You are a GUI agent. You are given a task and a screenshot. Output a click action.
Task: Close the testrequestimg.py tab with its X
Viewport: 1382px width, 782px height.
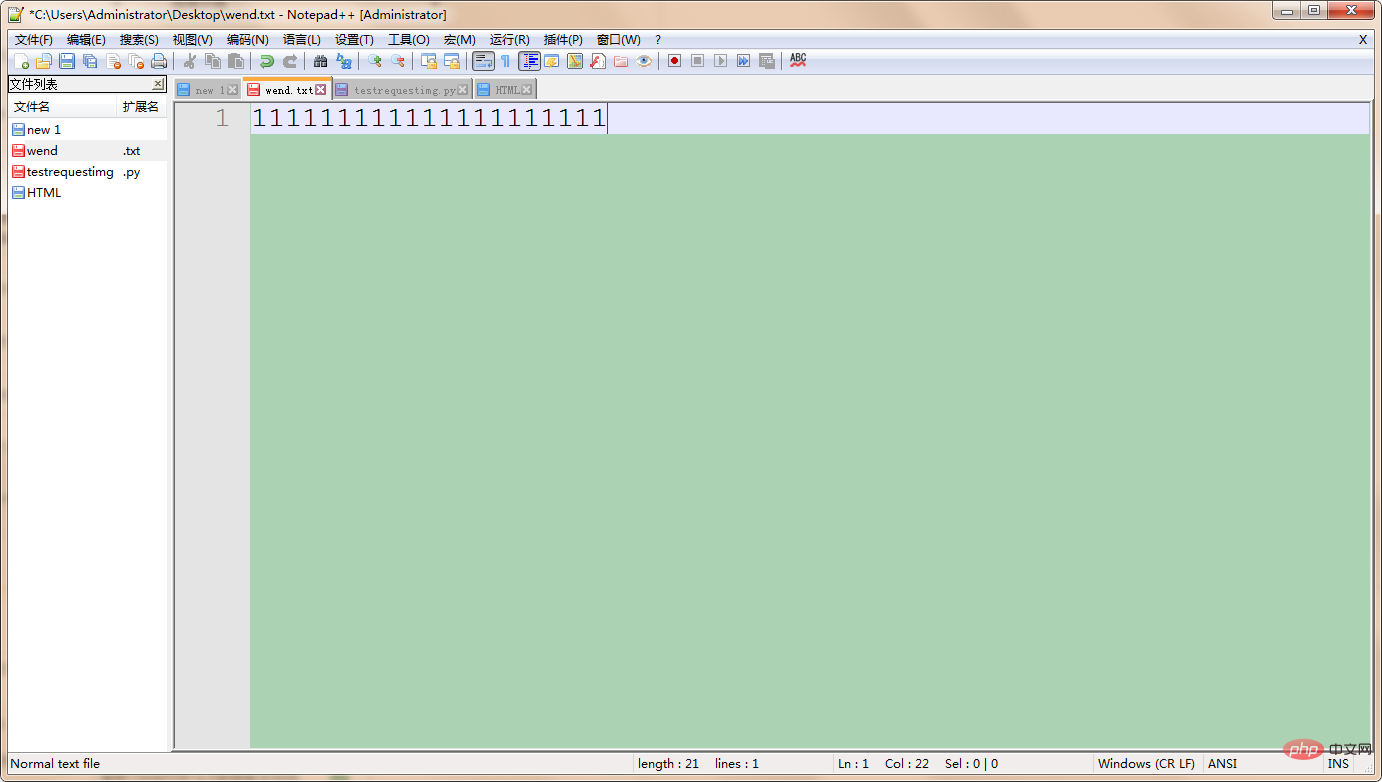pos(462,90)
